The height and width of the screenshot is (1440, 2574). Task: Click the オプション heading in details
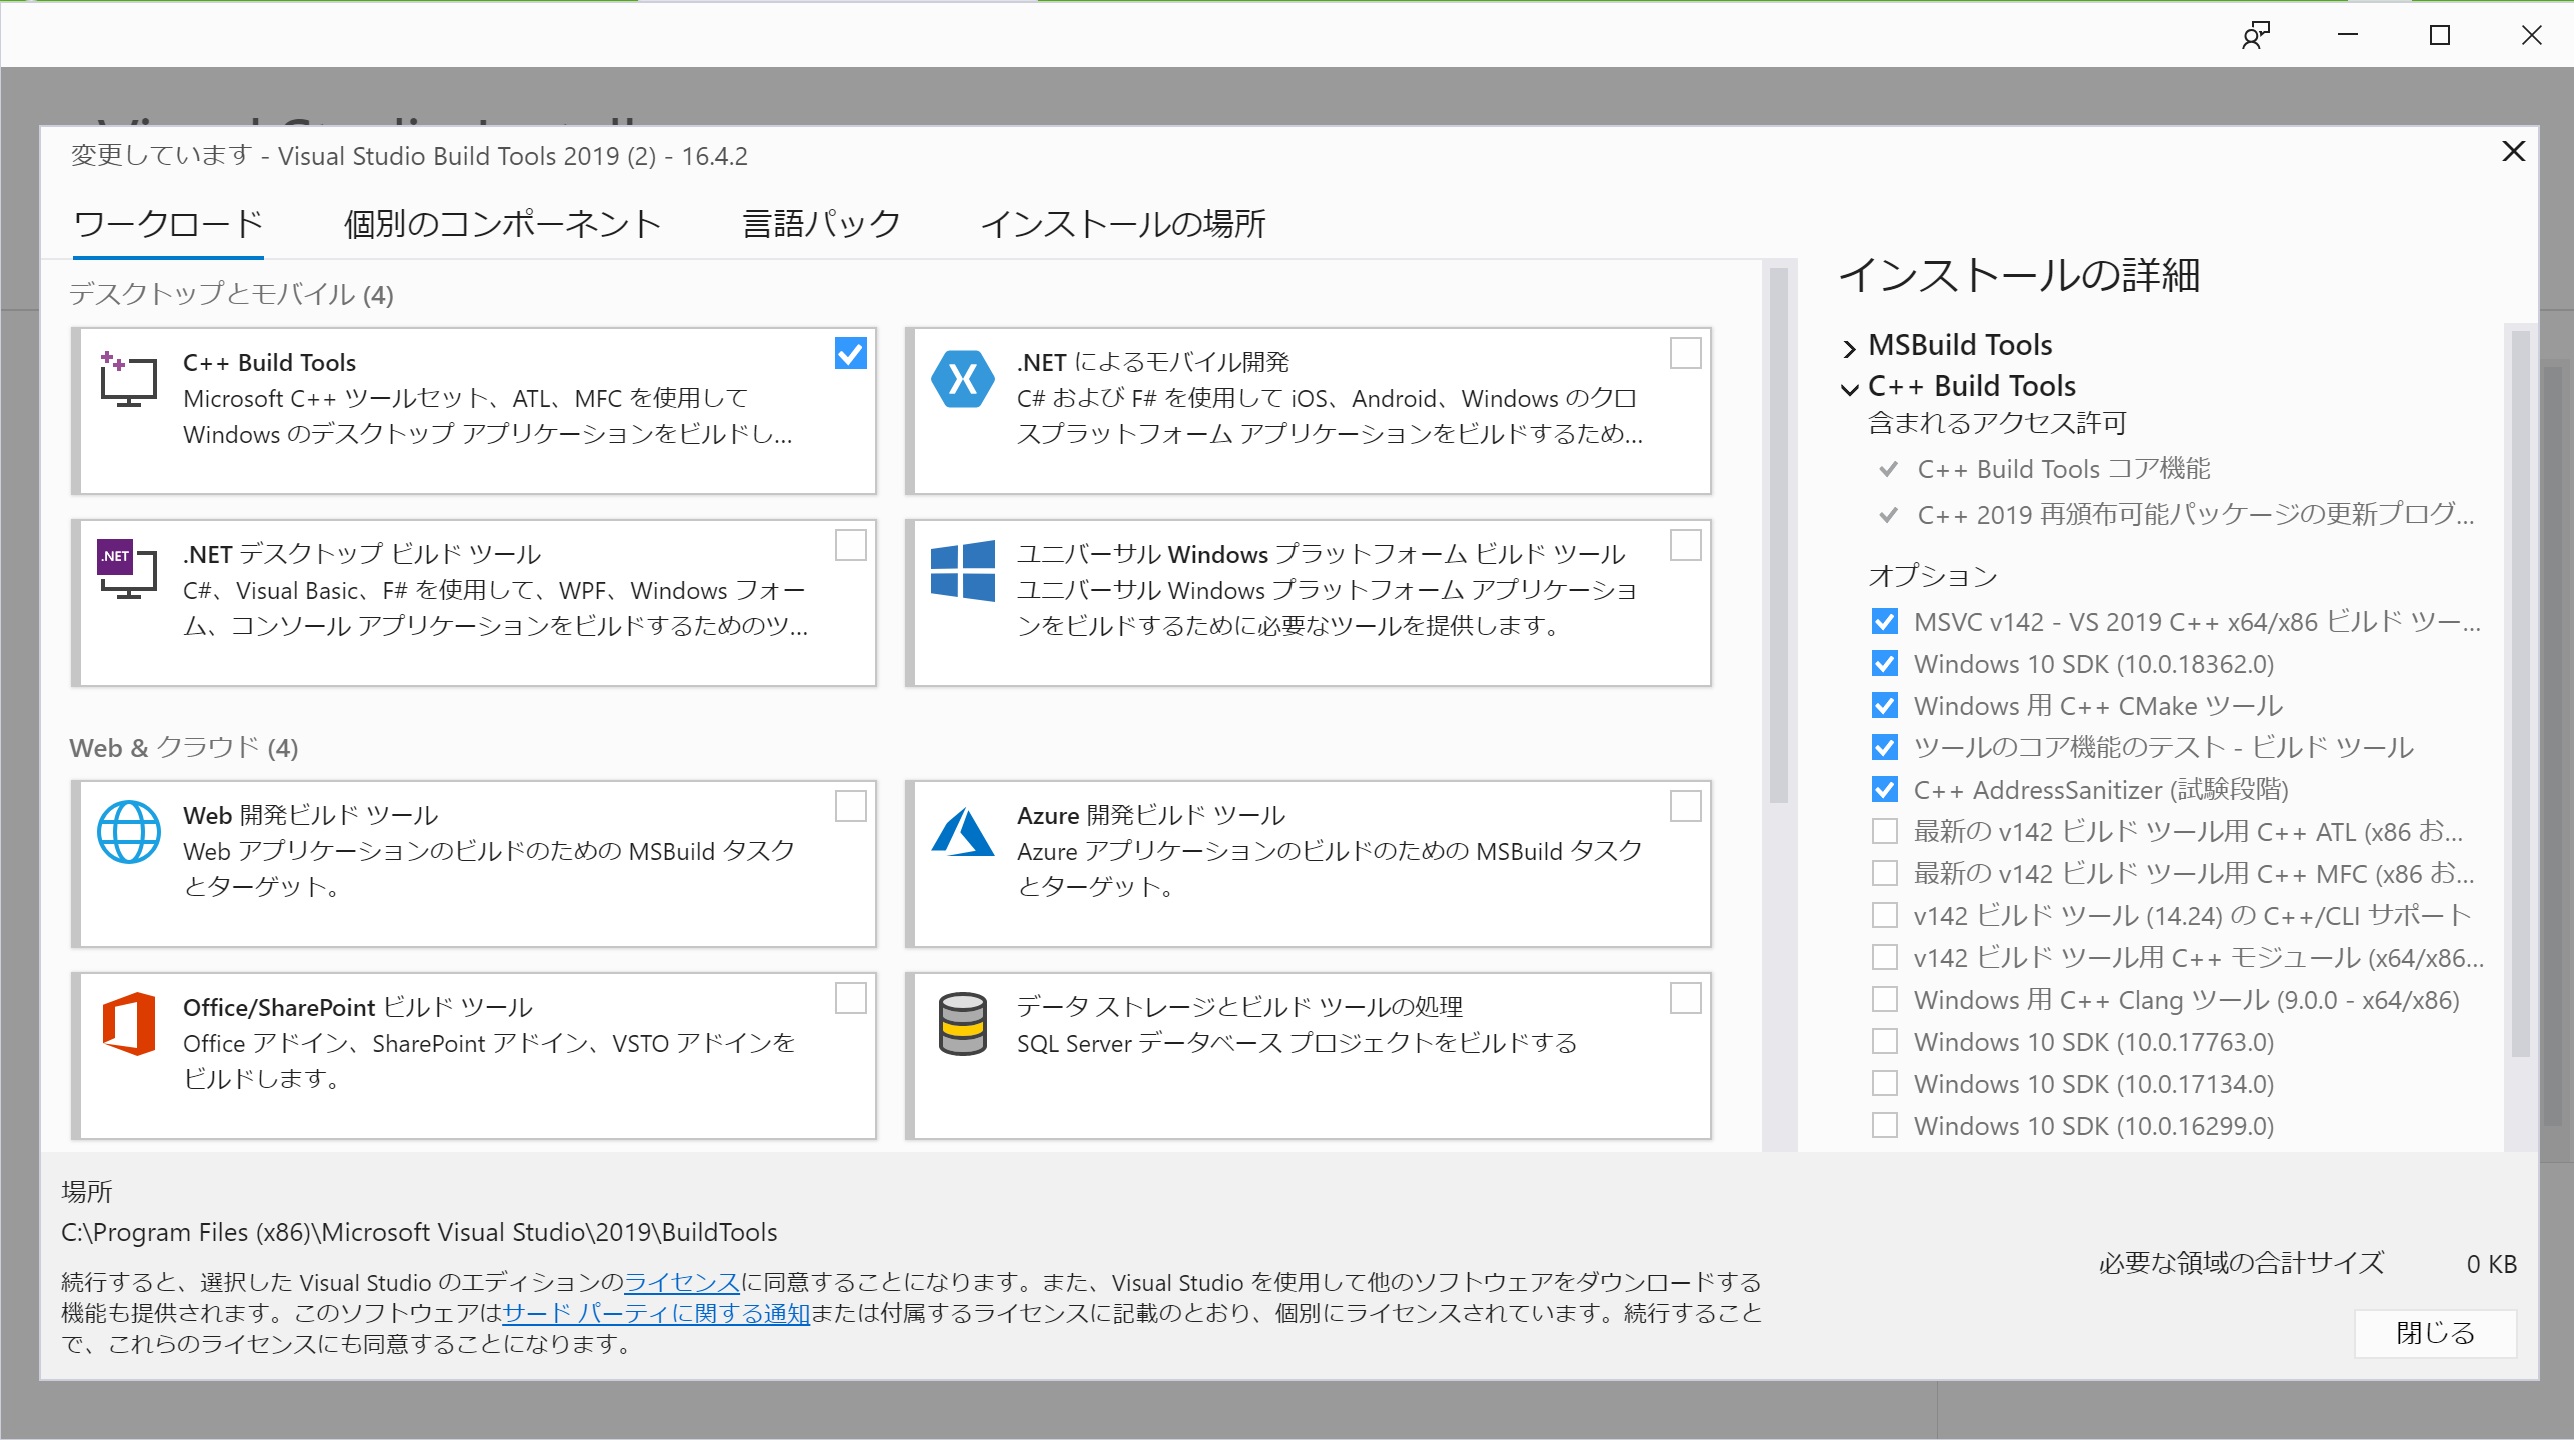(1932, 576)
